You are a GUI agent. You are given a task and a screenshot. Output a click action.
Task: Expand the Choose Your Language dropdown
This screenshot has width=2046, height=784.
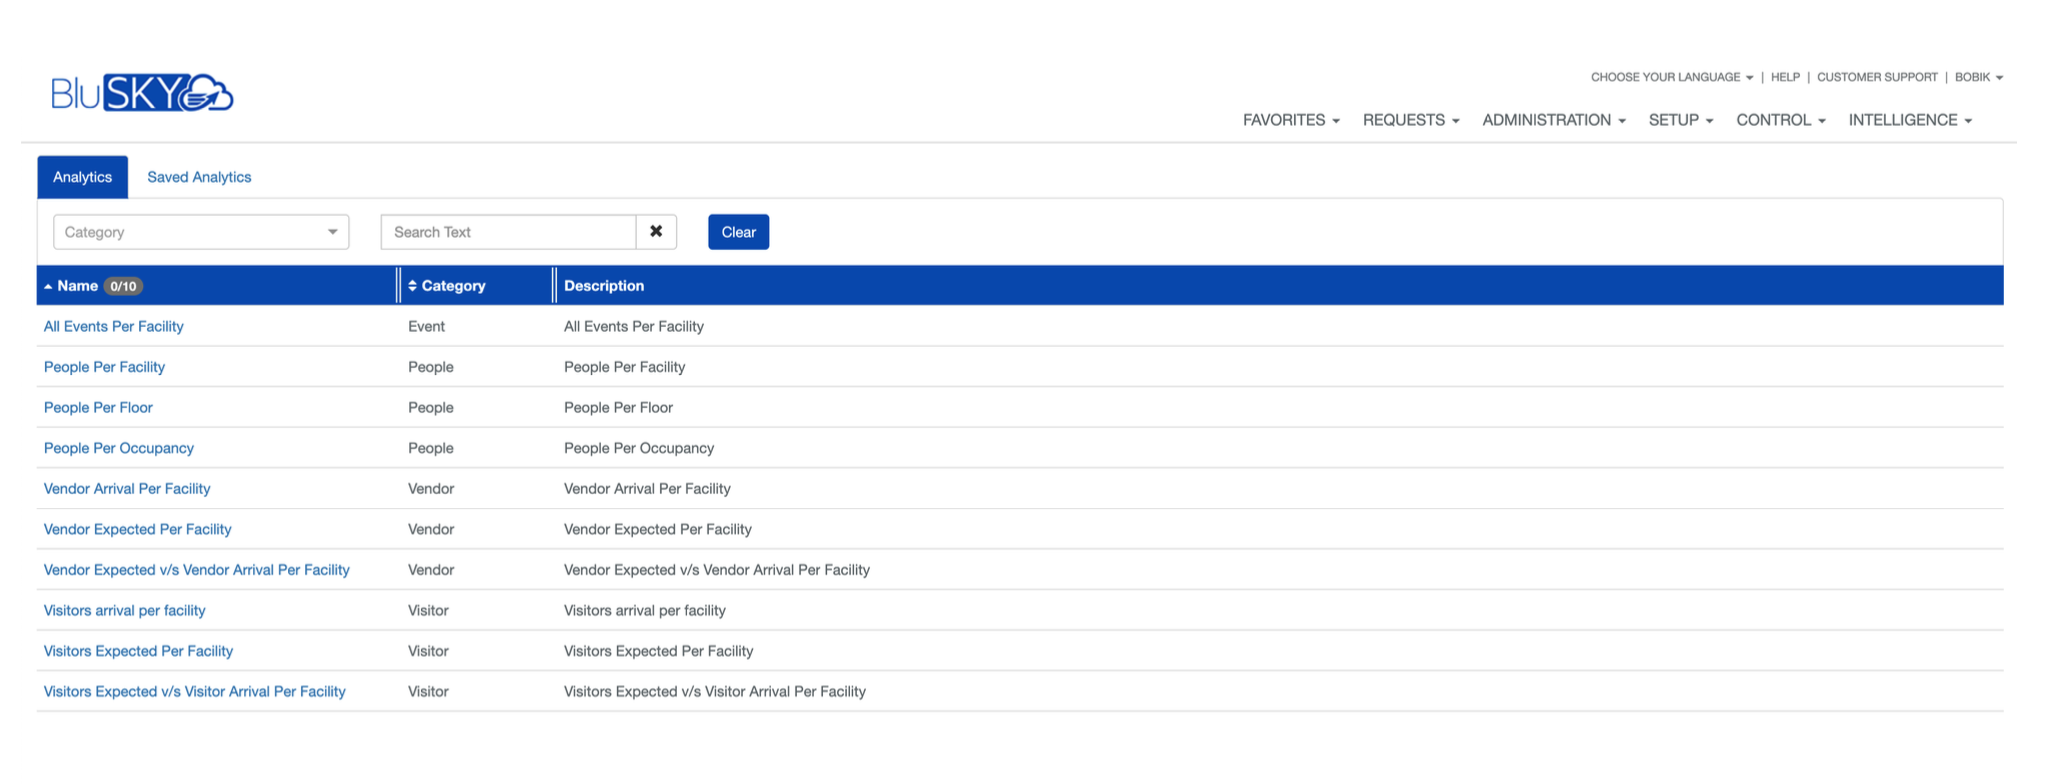coord(1671,77)
